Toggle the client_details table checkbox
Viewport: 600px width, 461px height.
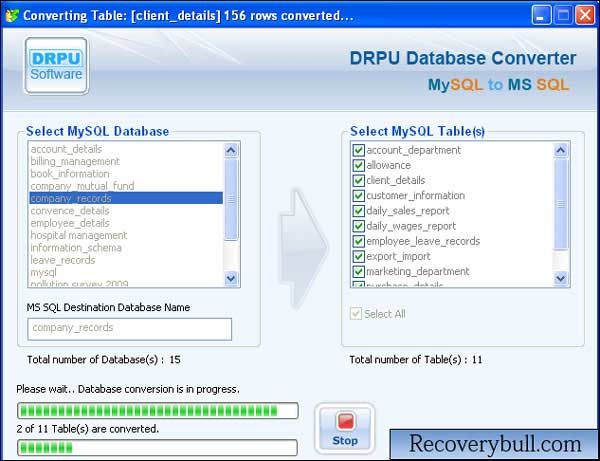[x=359, y=180]
